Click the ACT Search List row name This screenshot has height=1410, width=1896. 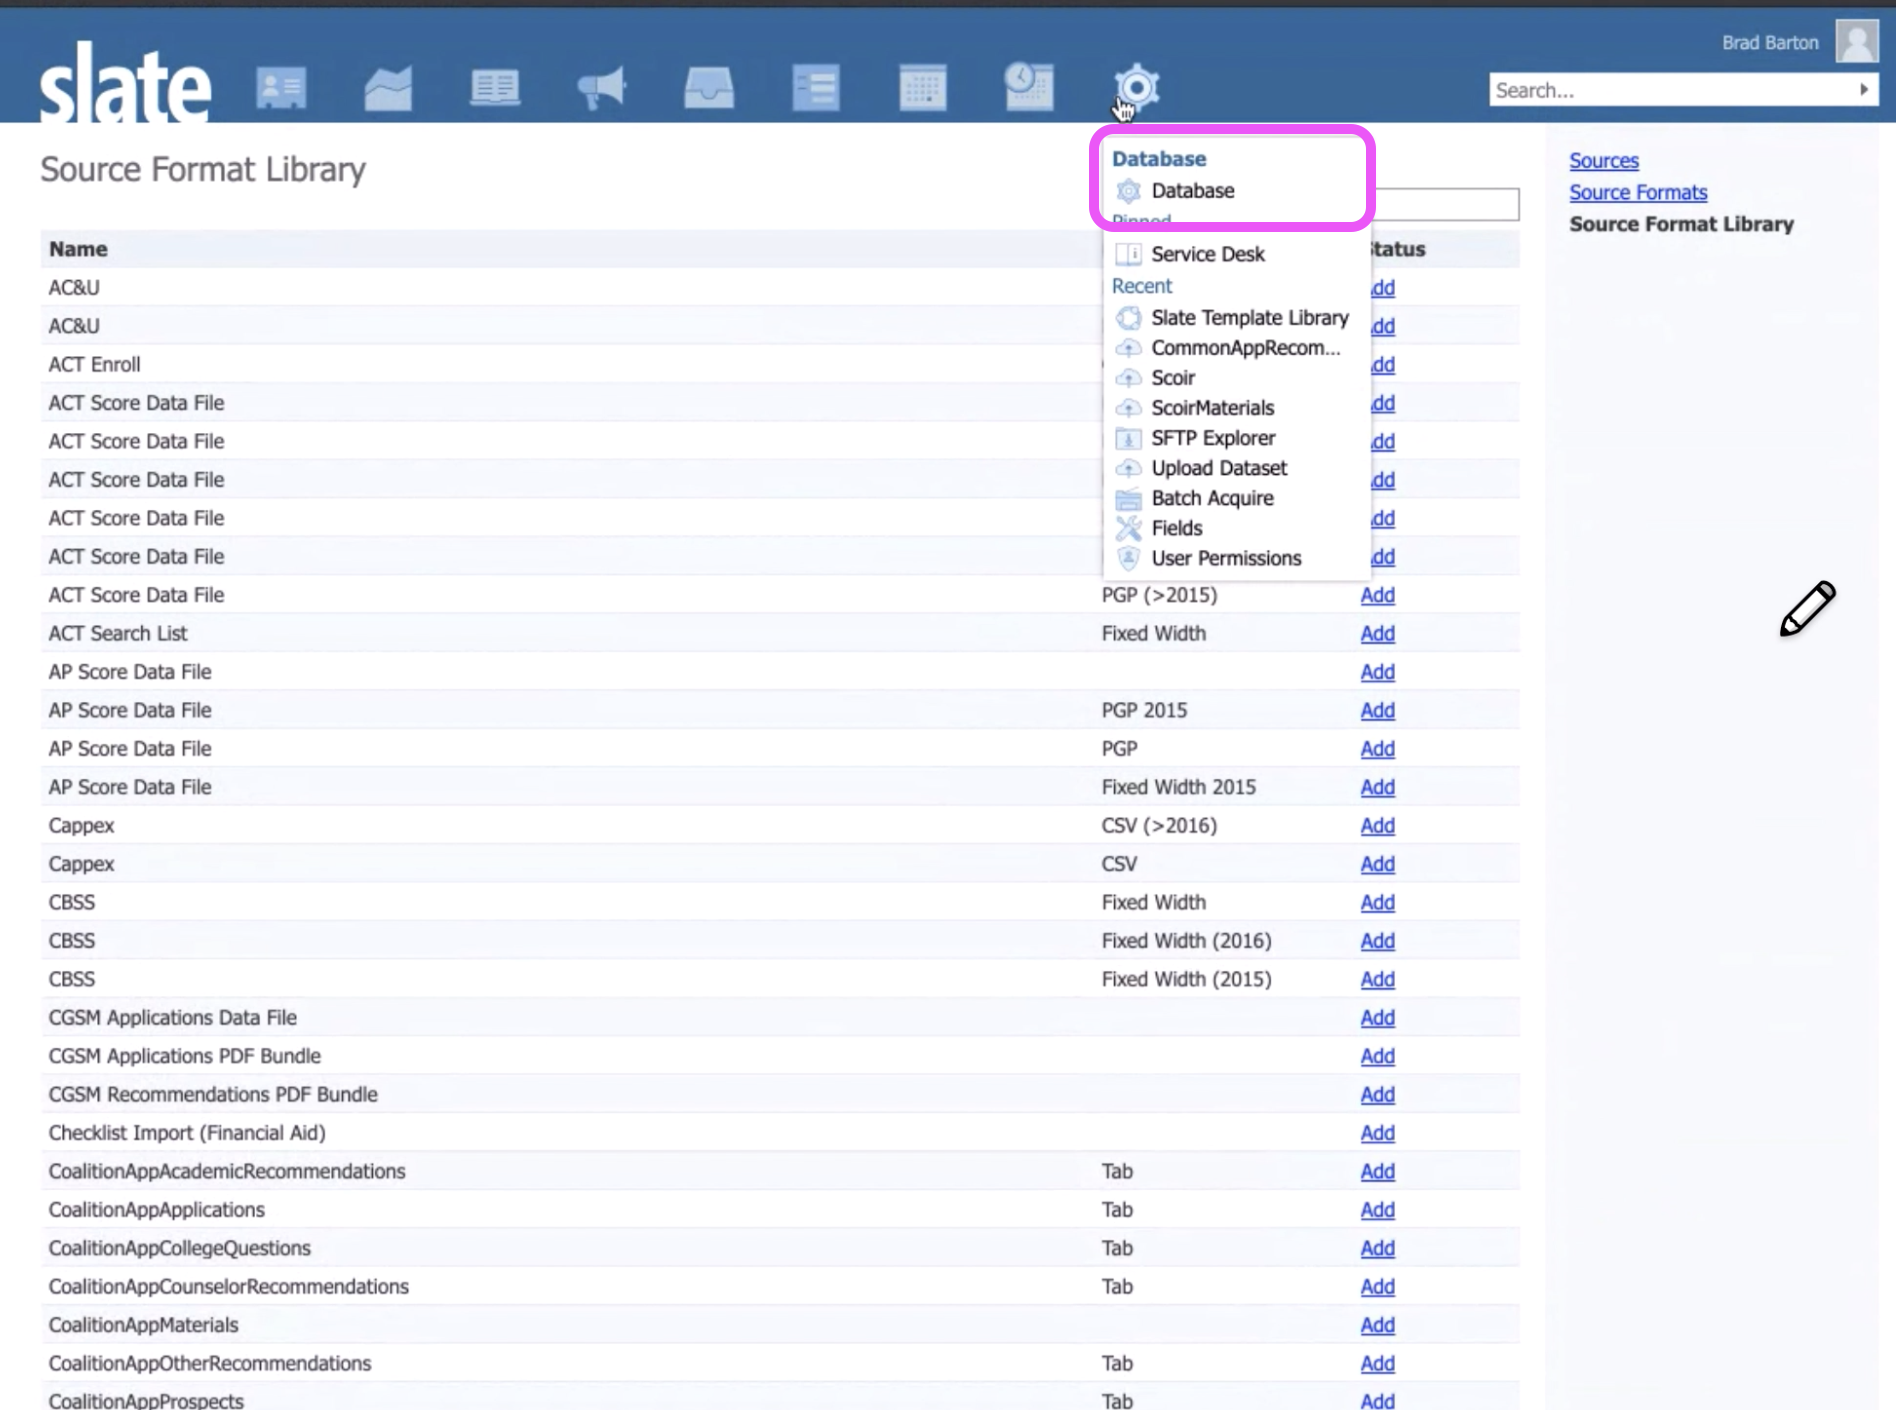point(117,633)
